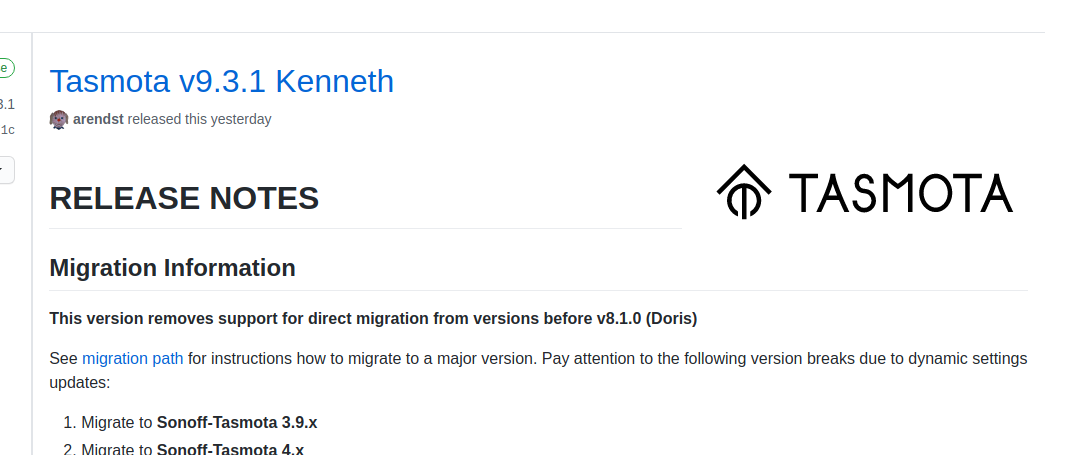Click the TASMOTA wordmark in the banner
Image resolution: width=1074 pixels, height=455 pixels.
tap(901, 193)
